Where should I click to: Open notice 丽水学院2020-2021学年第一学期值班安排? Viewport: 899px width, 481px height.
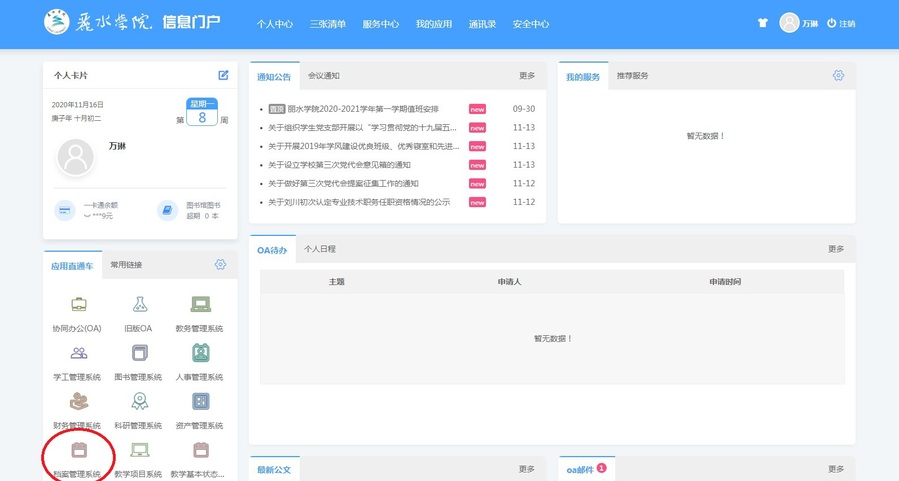(x=363, y=109)
